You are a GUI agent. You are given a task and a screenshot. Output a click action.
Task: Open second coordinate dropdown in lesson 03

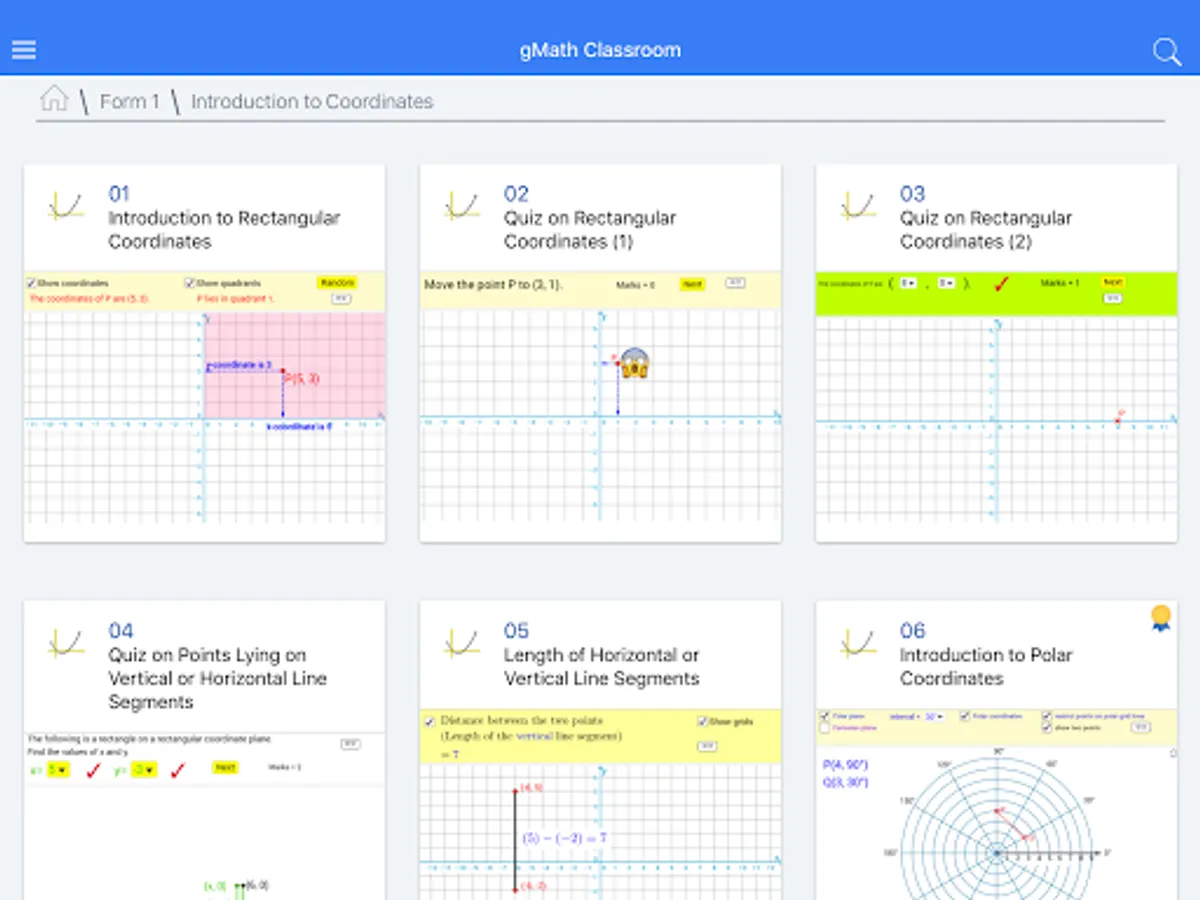click(947, 284)
